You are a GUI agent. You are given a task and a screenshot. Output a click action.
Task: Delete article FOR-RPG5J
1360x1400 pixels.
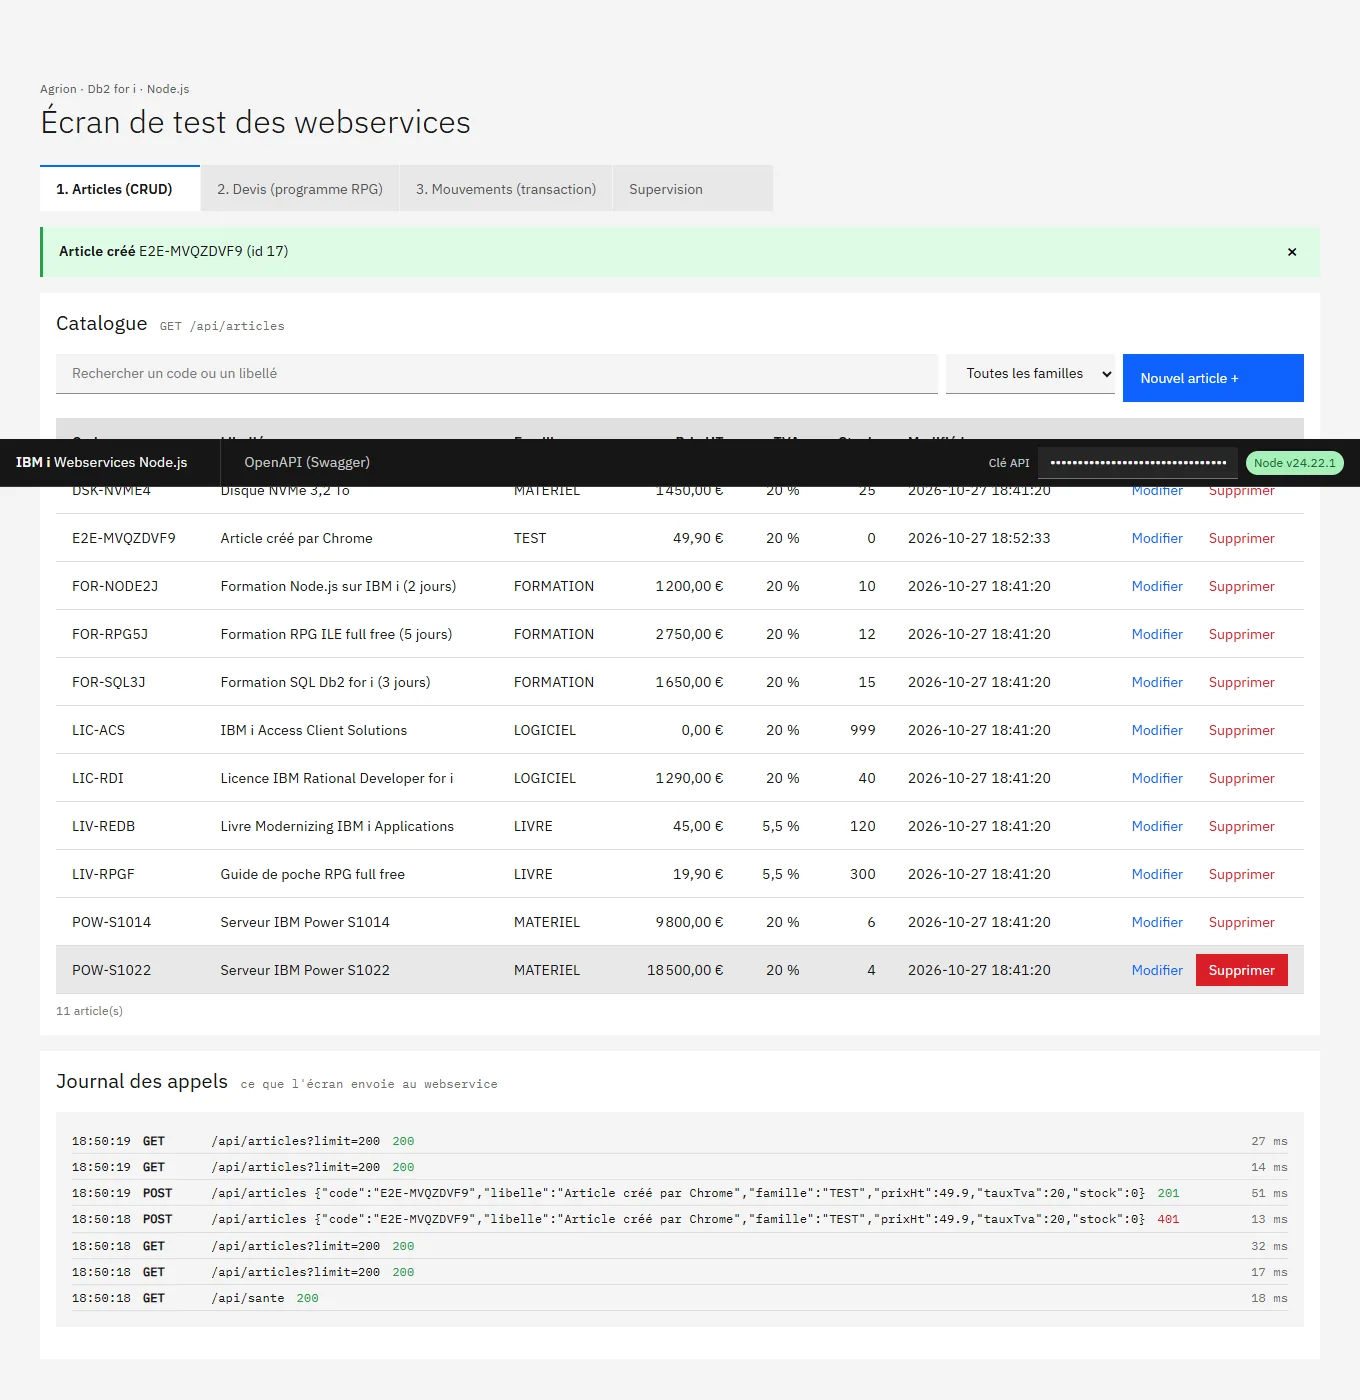1241,634
